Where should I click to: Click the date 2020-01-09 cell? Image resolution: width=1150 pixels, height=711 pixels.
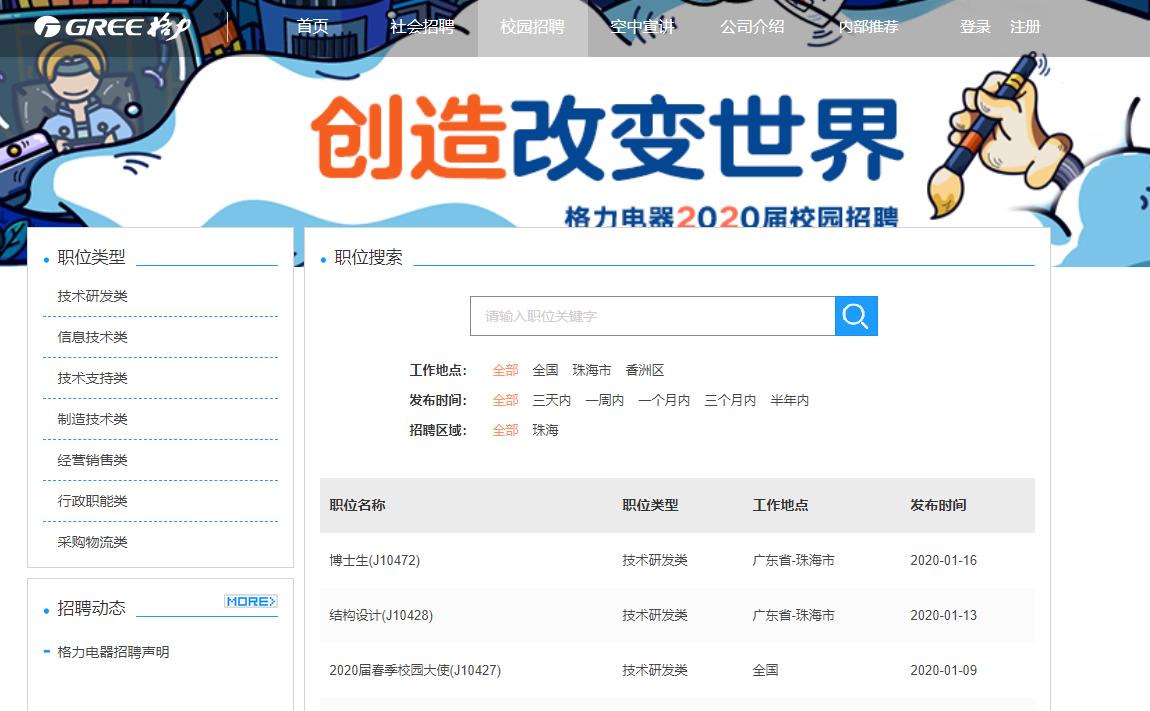pos(944,671)
